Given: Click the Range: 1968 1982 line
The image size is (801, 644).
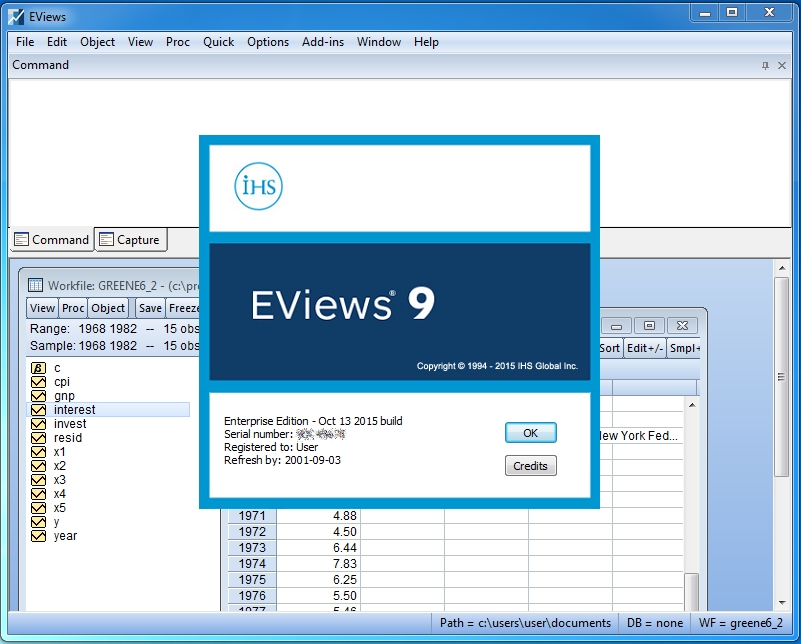Looking at the screenshot, I should [114, 328].
